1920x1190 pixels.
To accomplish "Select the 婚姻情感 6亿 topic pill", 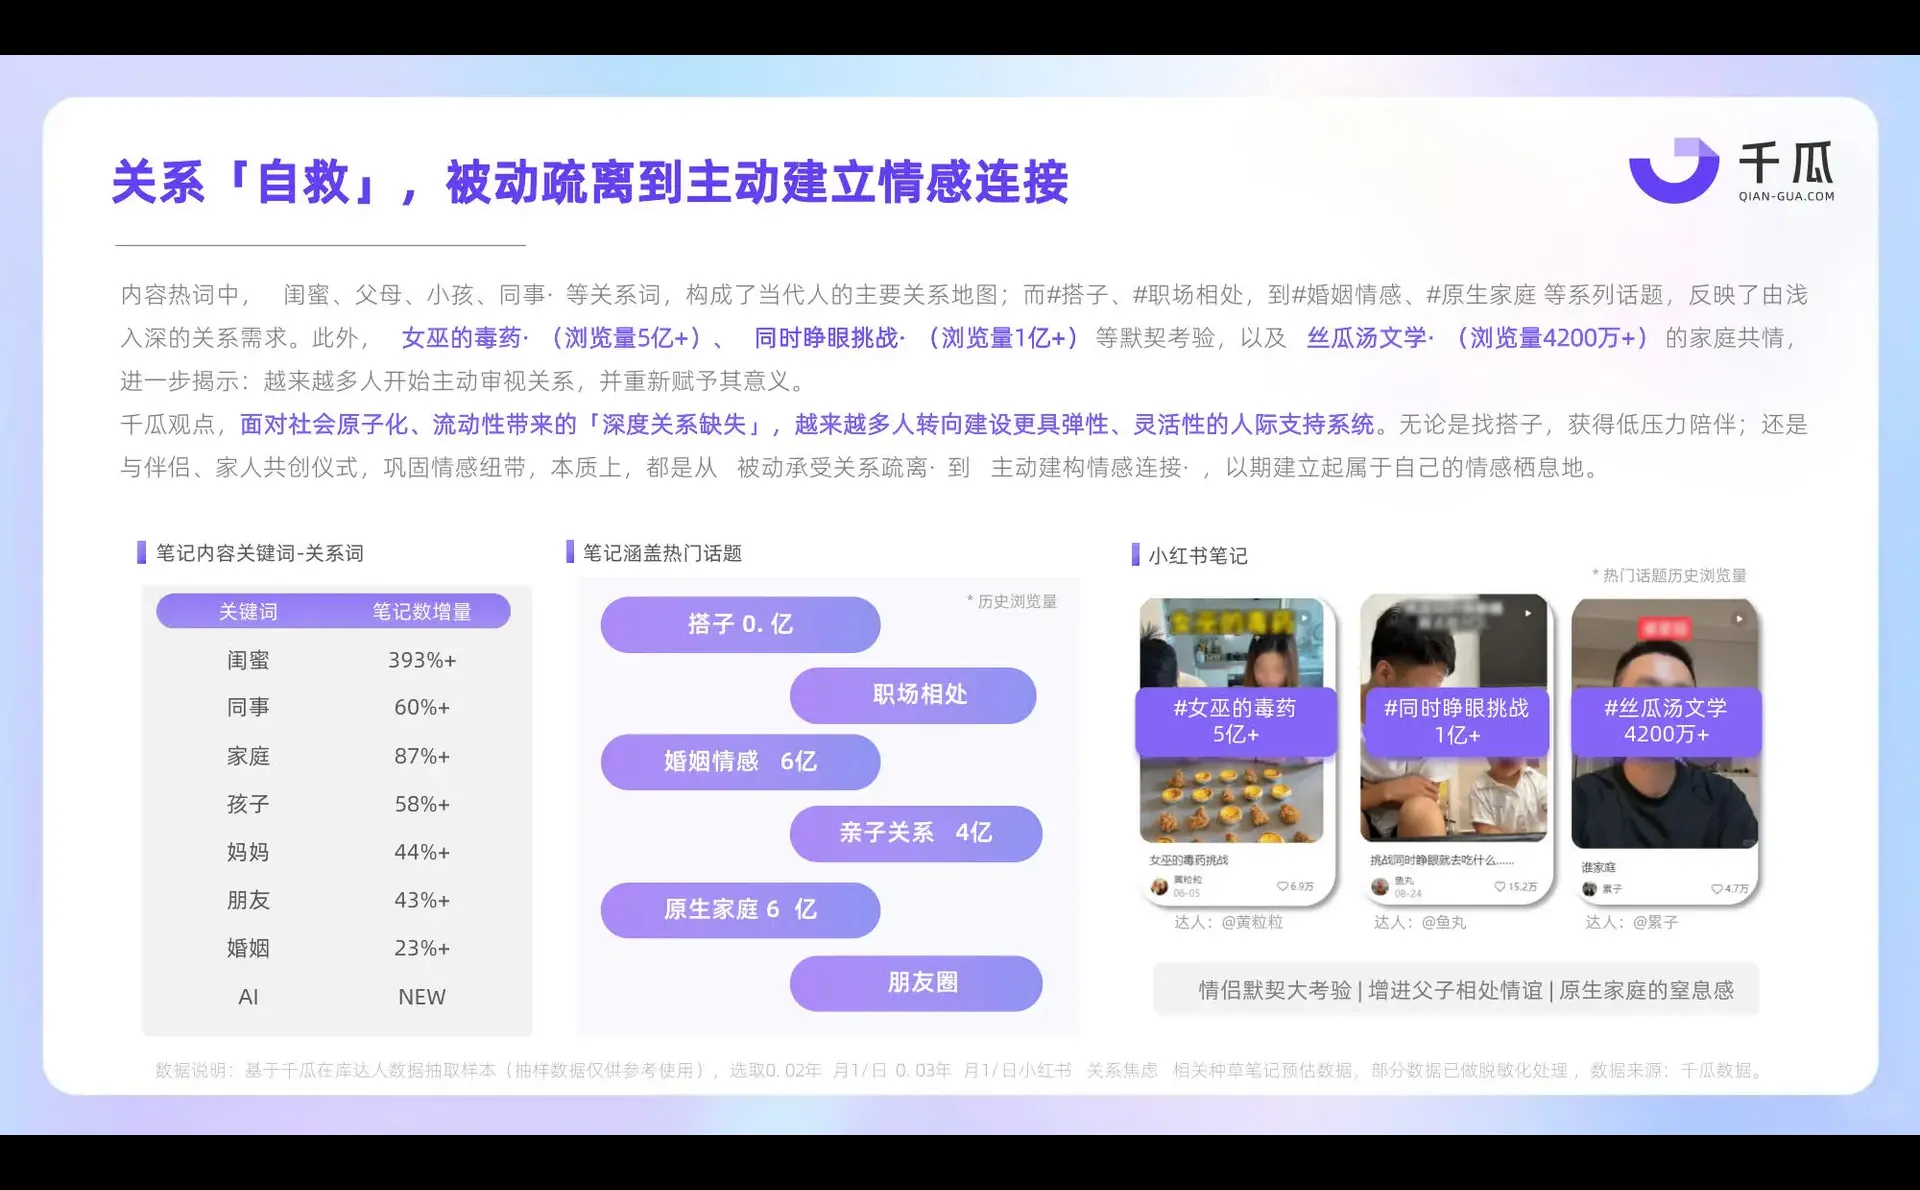I will (740, 762).
